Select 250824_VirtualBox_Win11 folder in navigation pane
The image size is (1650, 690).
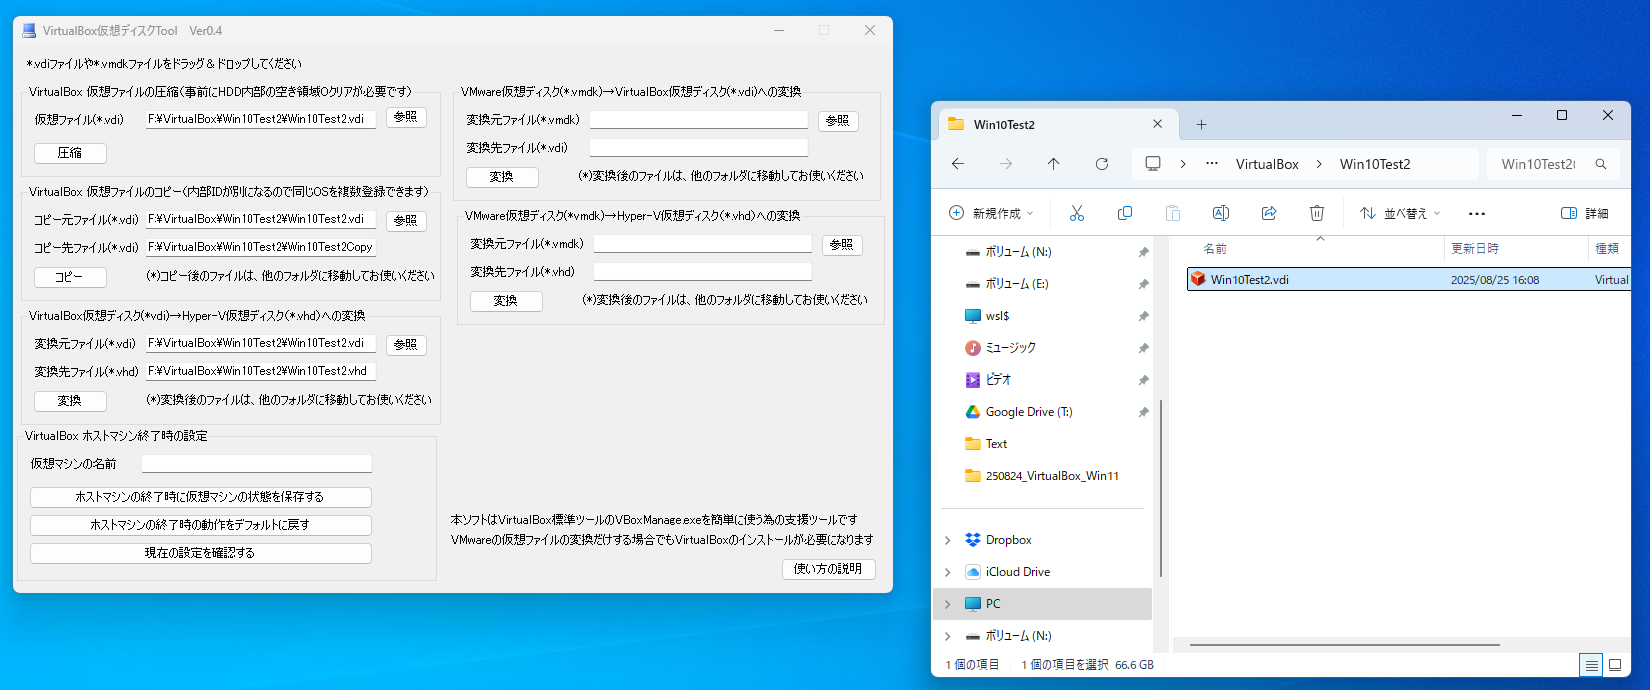pyautogui.click(x=1040, y=476)
